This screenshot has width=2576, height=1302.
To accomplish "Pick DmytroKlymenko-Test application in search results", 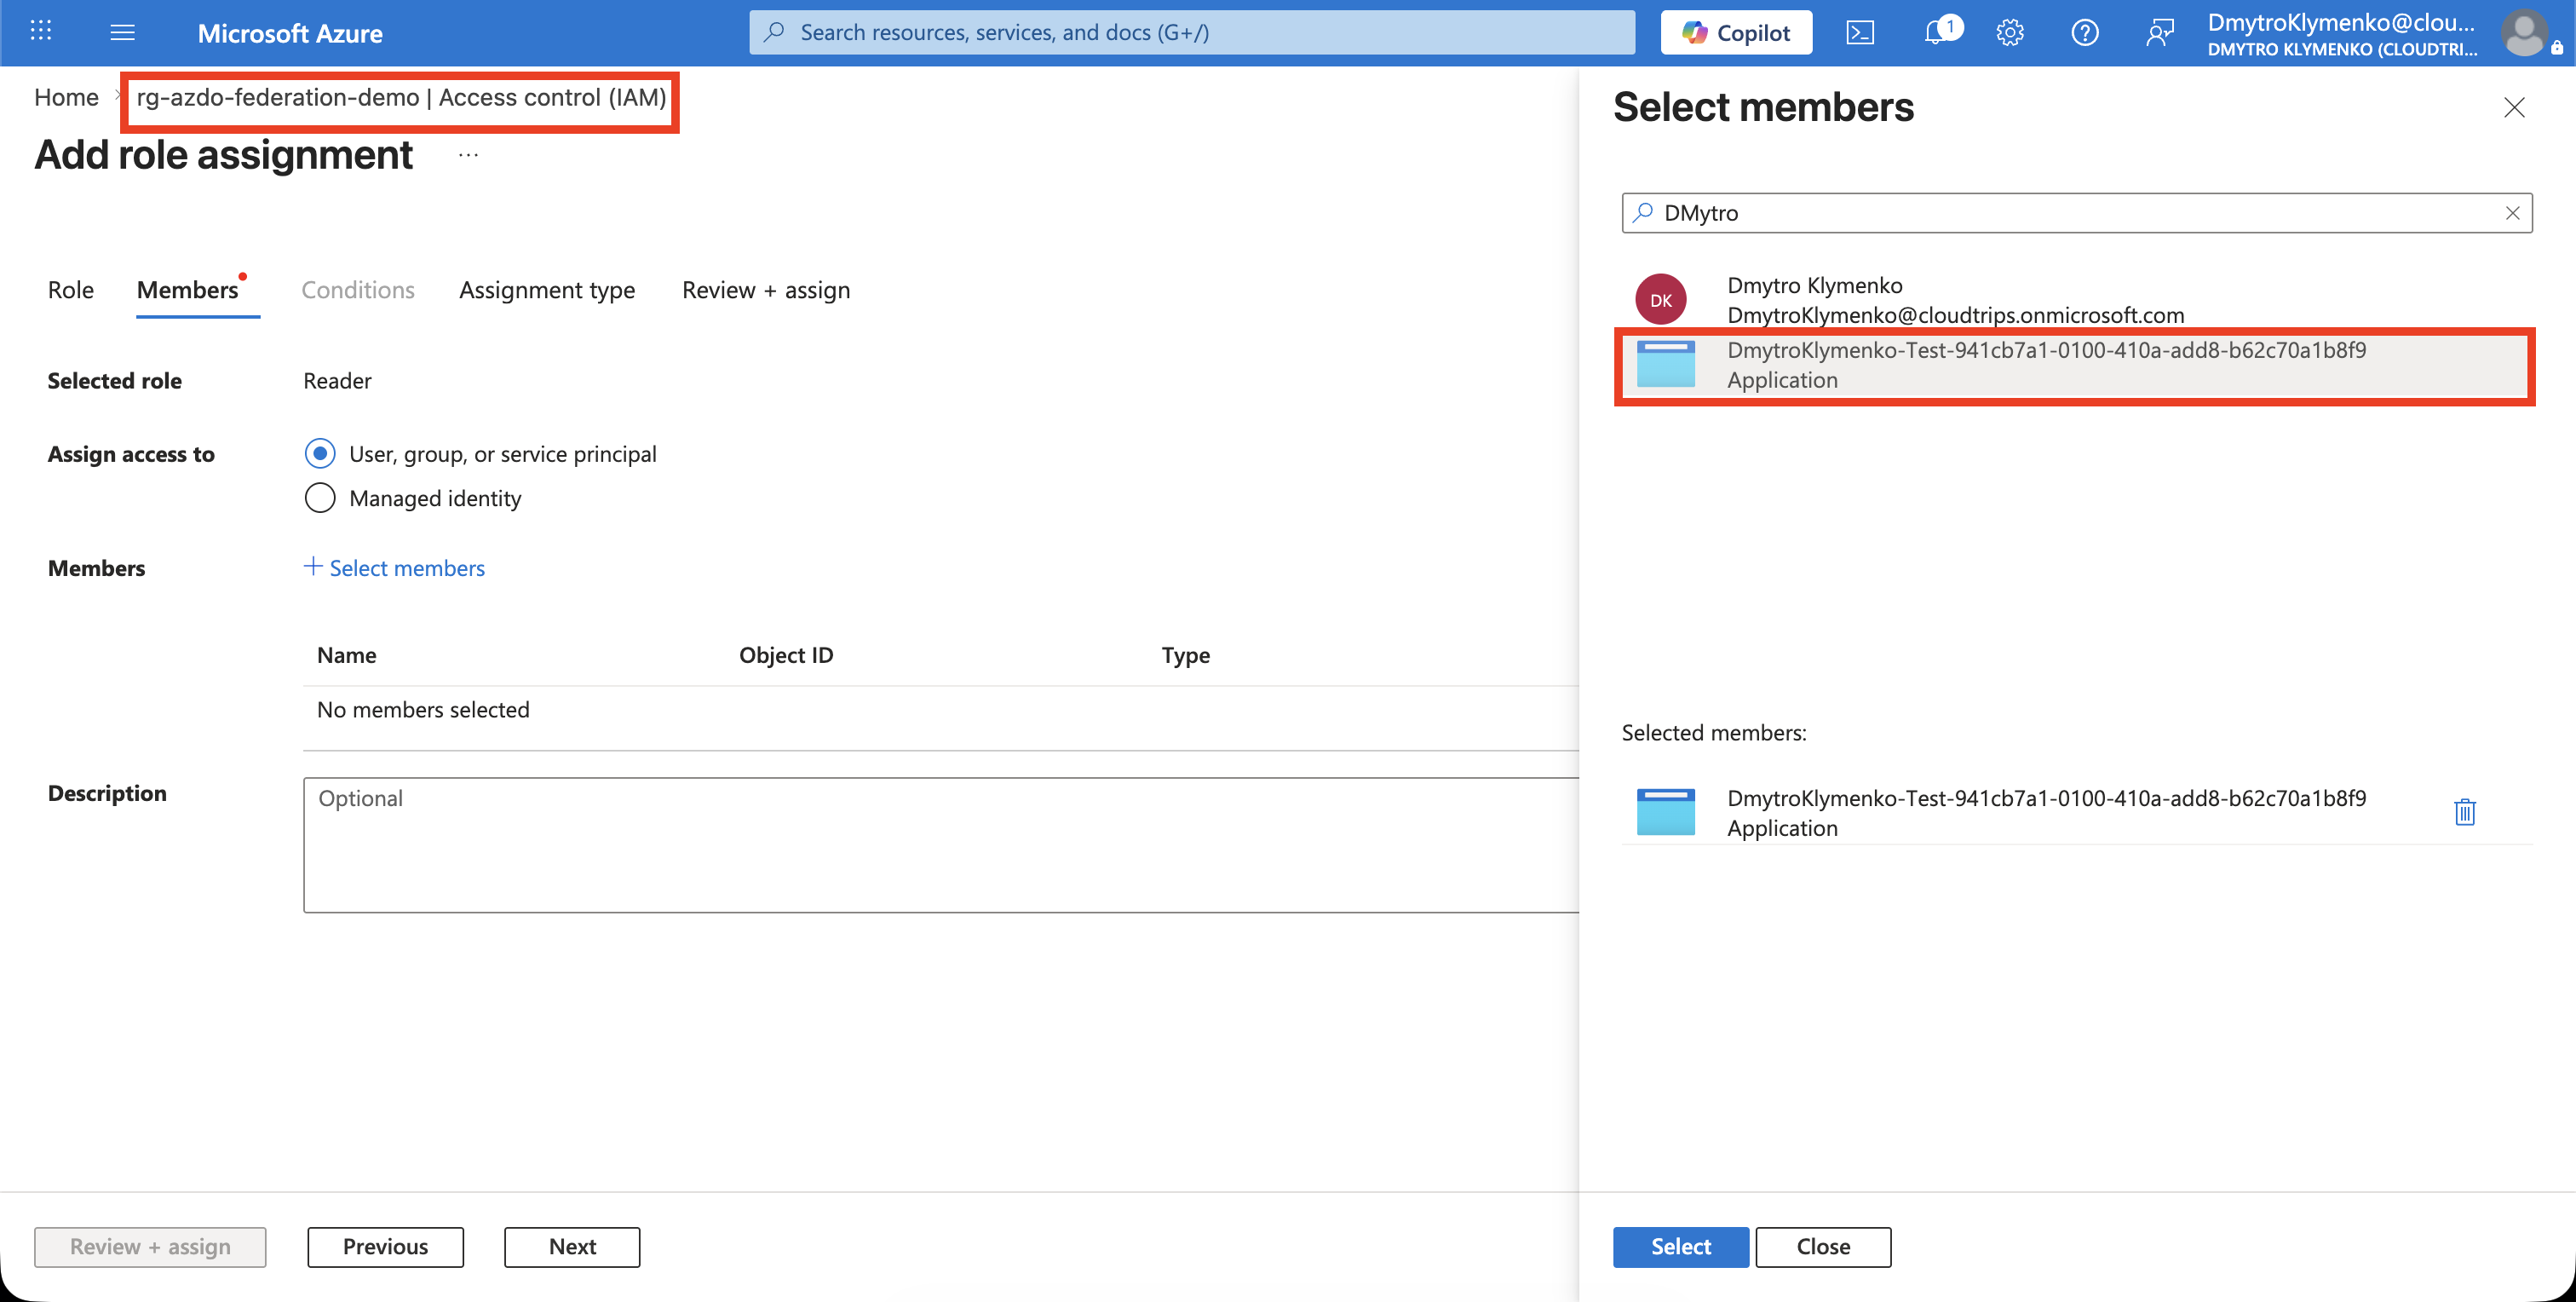I will point(2076,365).
